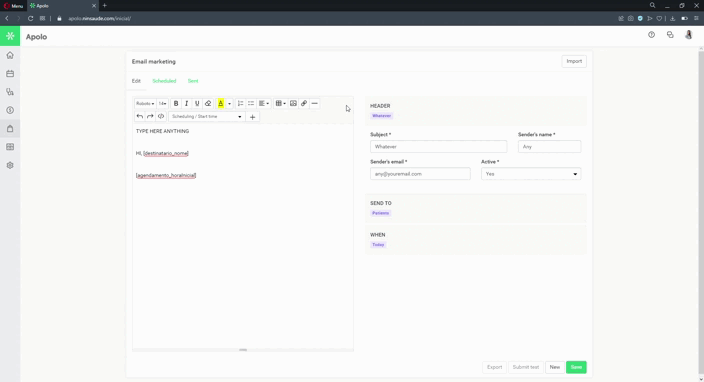The width and height of the screenshot is (704, 382).
Task: Redo the last editor change
Action: click(x=150, y=117)
